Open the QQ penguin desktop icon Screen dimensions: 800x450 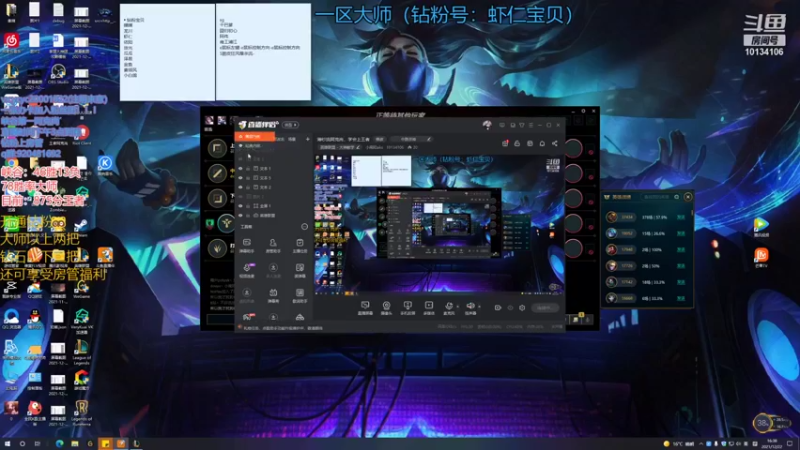(x=35, y=317)
